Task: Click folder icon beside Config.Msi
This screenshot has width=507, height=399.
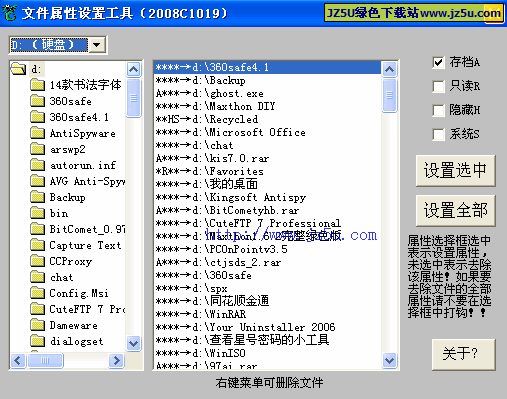Action: point(37,293)
